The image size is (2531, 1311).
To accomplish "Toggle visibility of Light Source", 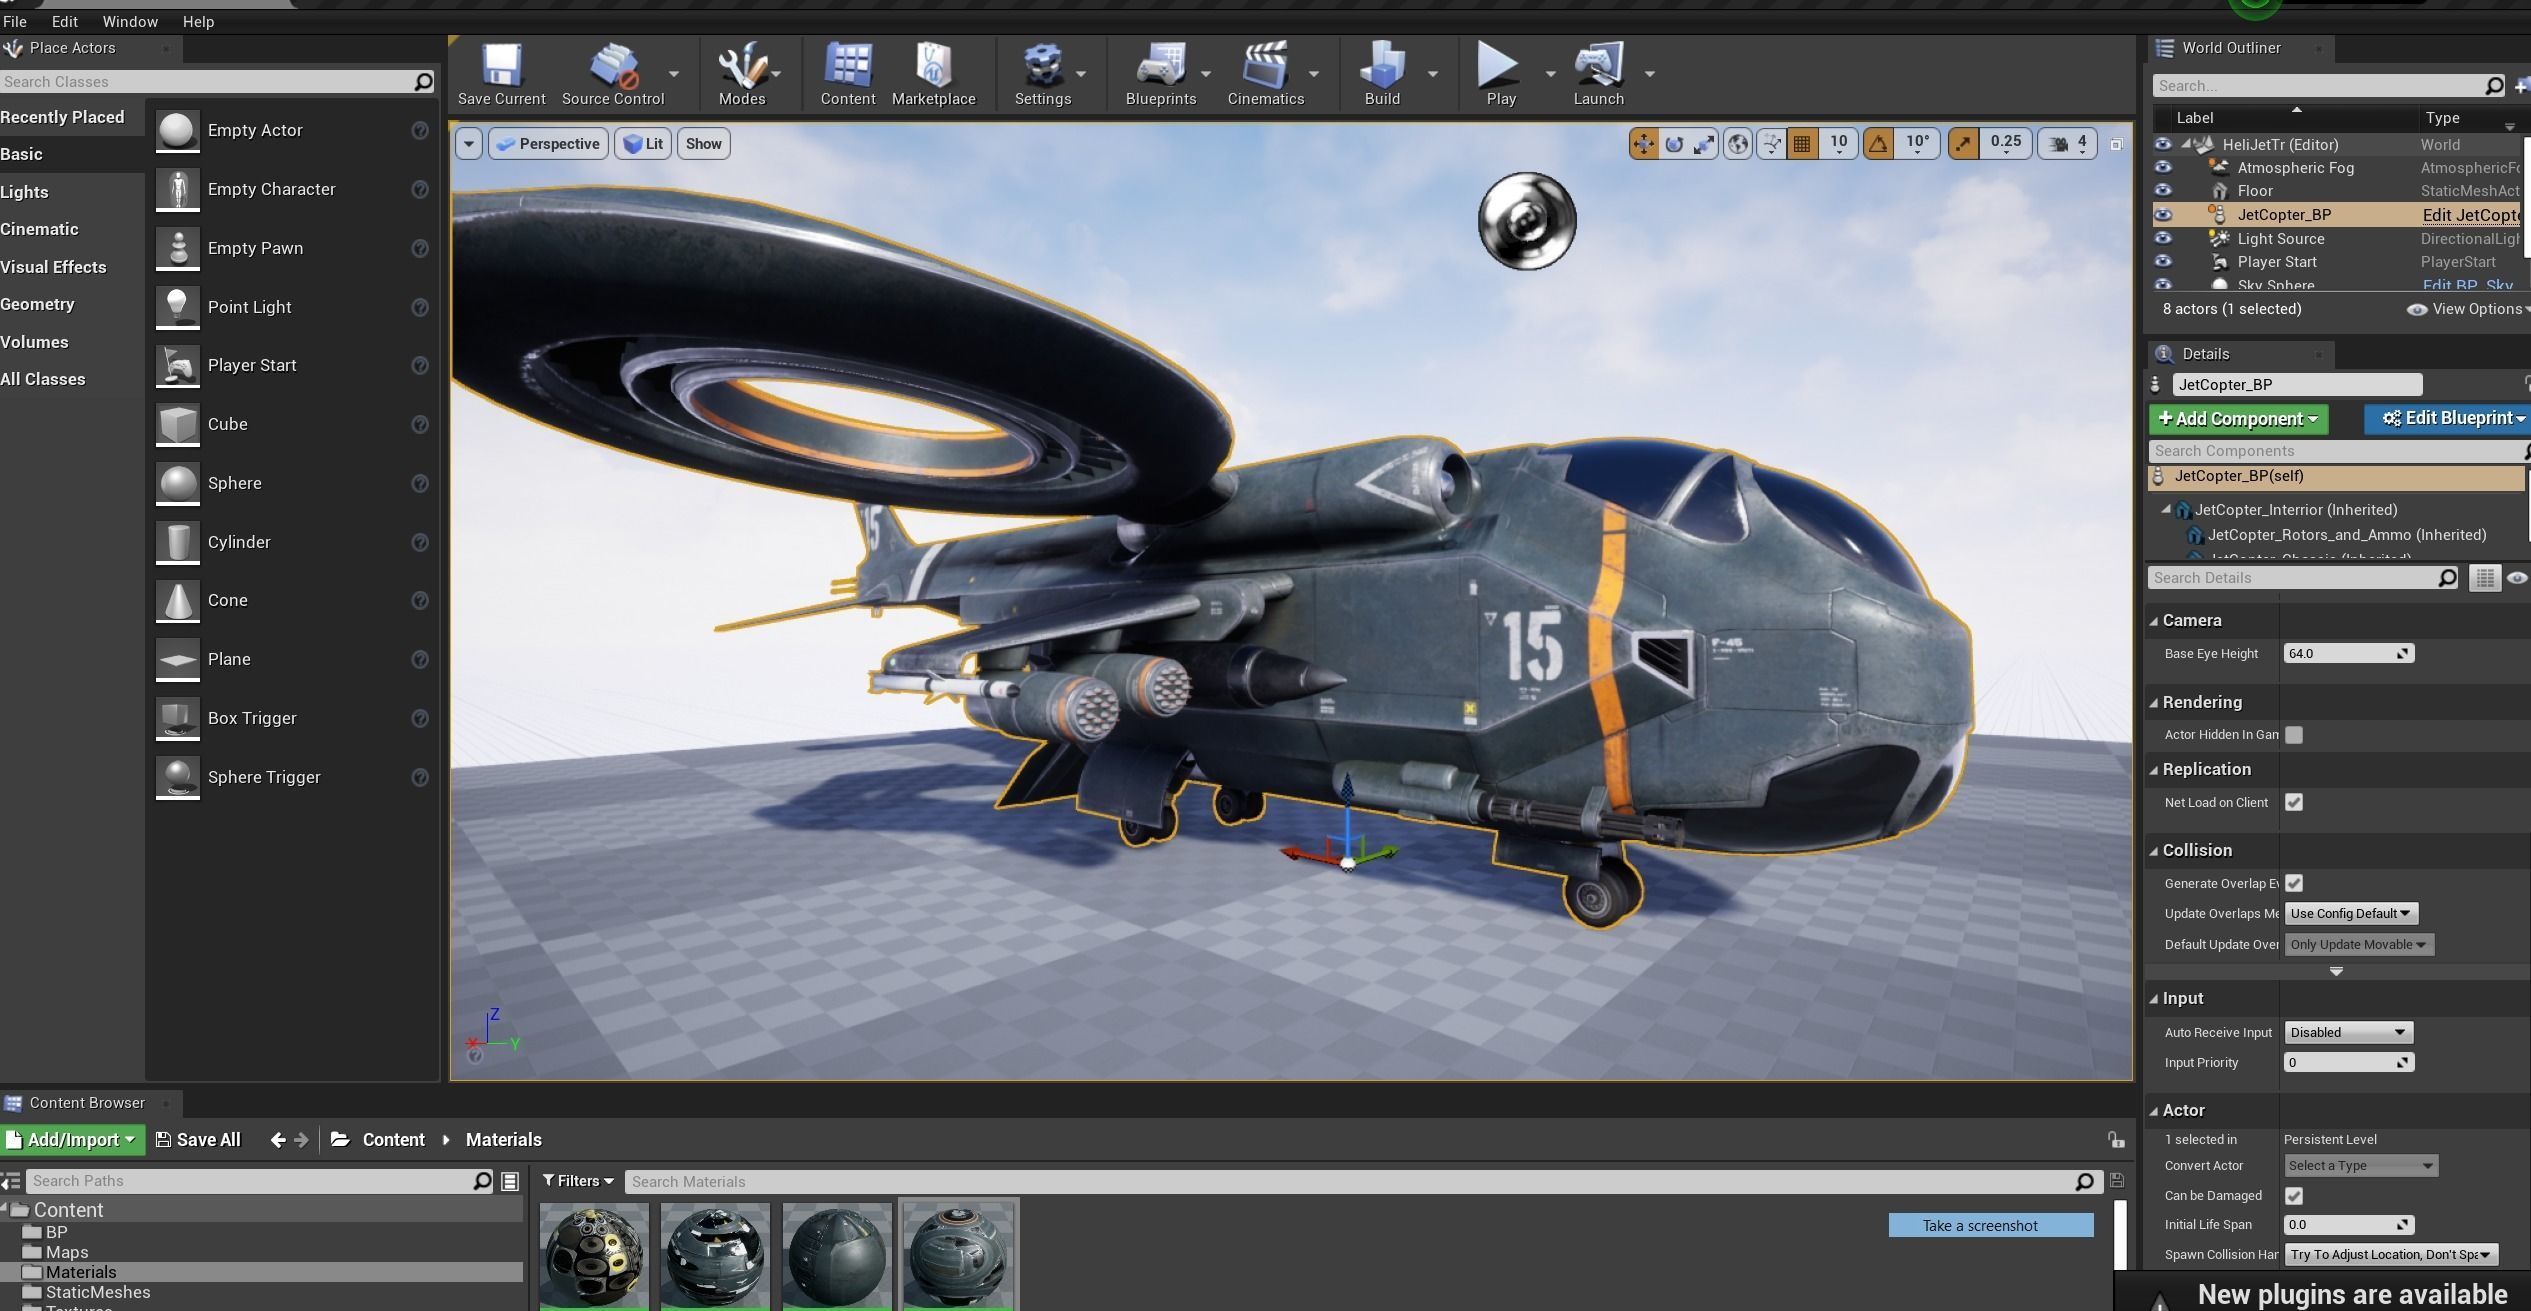I will 2163,238.
